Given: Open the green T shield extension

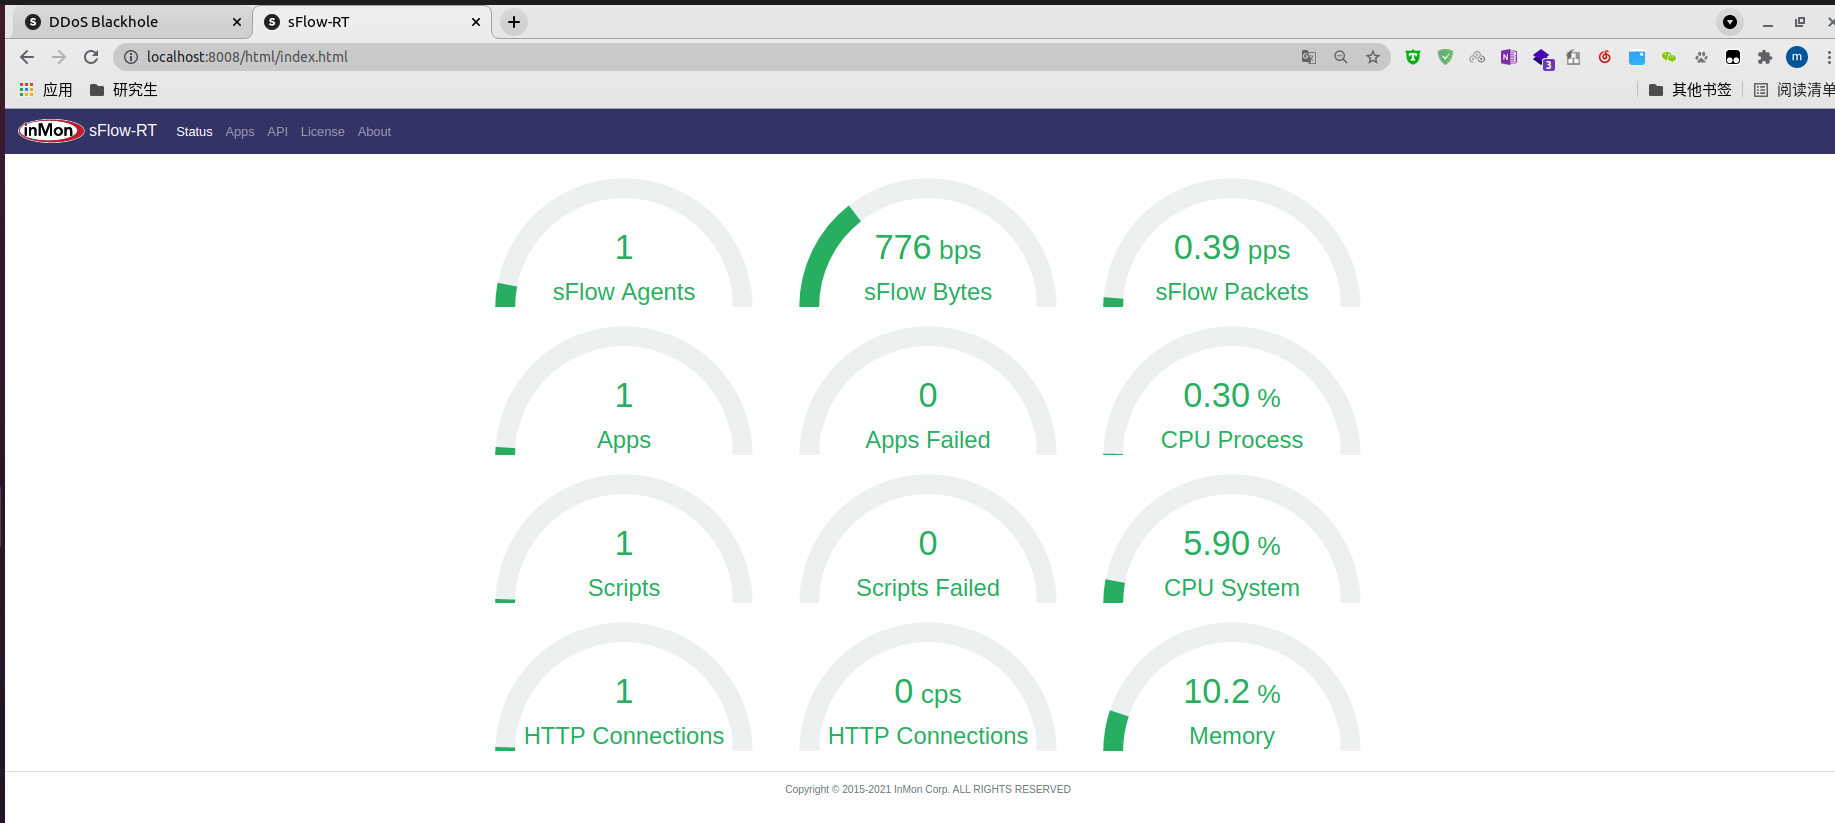Looking at the screenshot, I should [x=1413, y=57].
